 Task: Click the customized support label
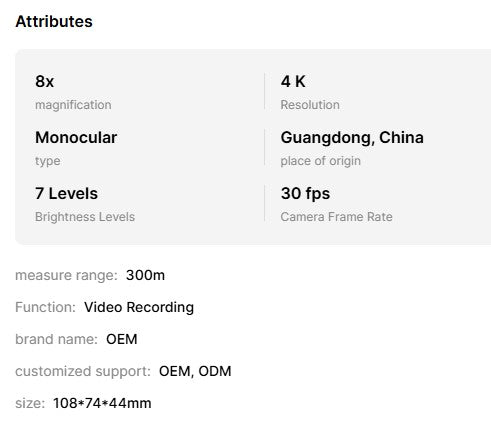[x=83, y=371]
